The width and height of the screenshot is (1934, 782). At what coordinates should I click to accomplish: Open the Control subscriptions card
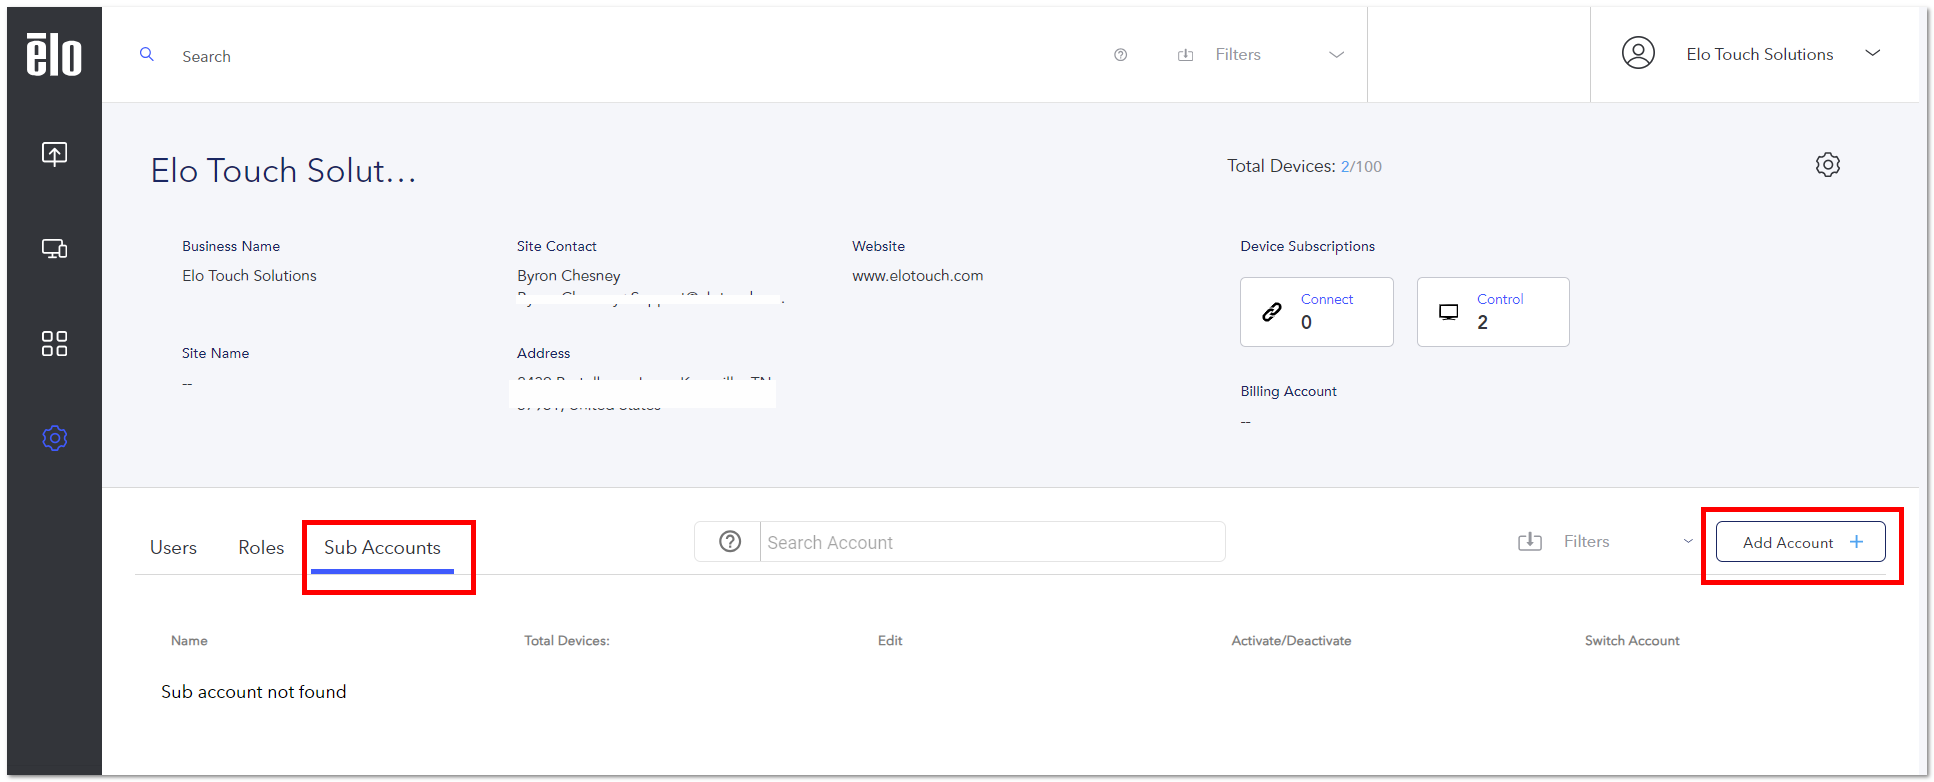(x=1492, y=312)
